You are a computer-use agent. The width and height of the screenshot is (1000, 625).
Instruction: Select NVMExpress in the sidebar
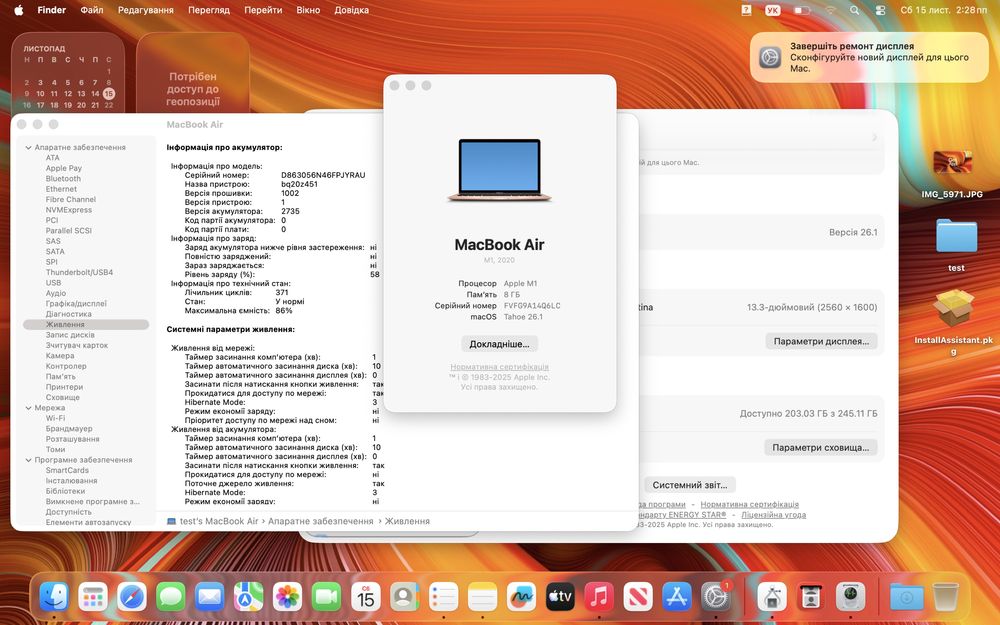(68, 210)
